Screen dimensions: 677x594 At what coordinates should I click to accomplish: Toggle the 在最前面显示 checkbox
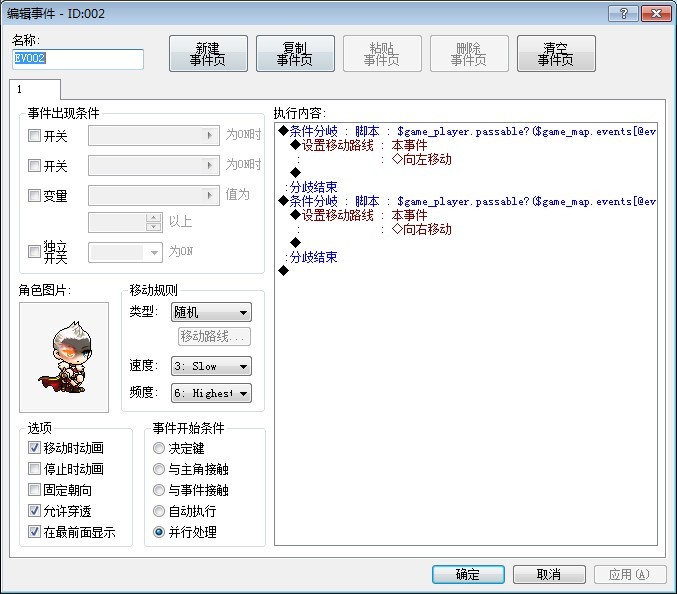point(34,532)
